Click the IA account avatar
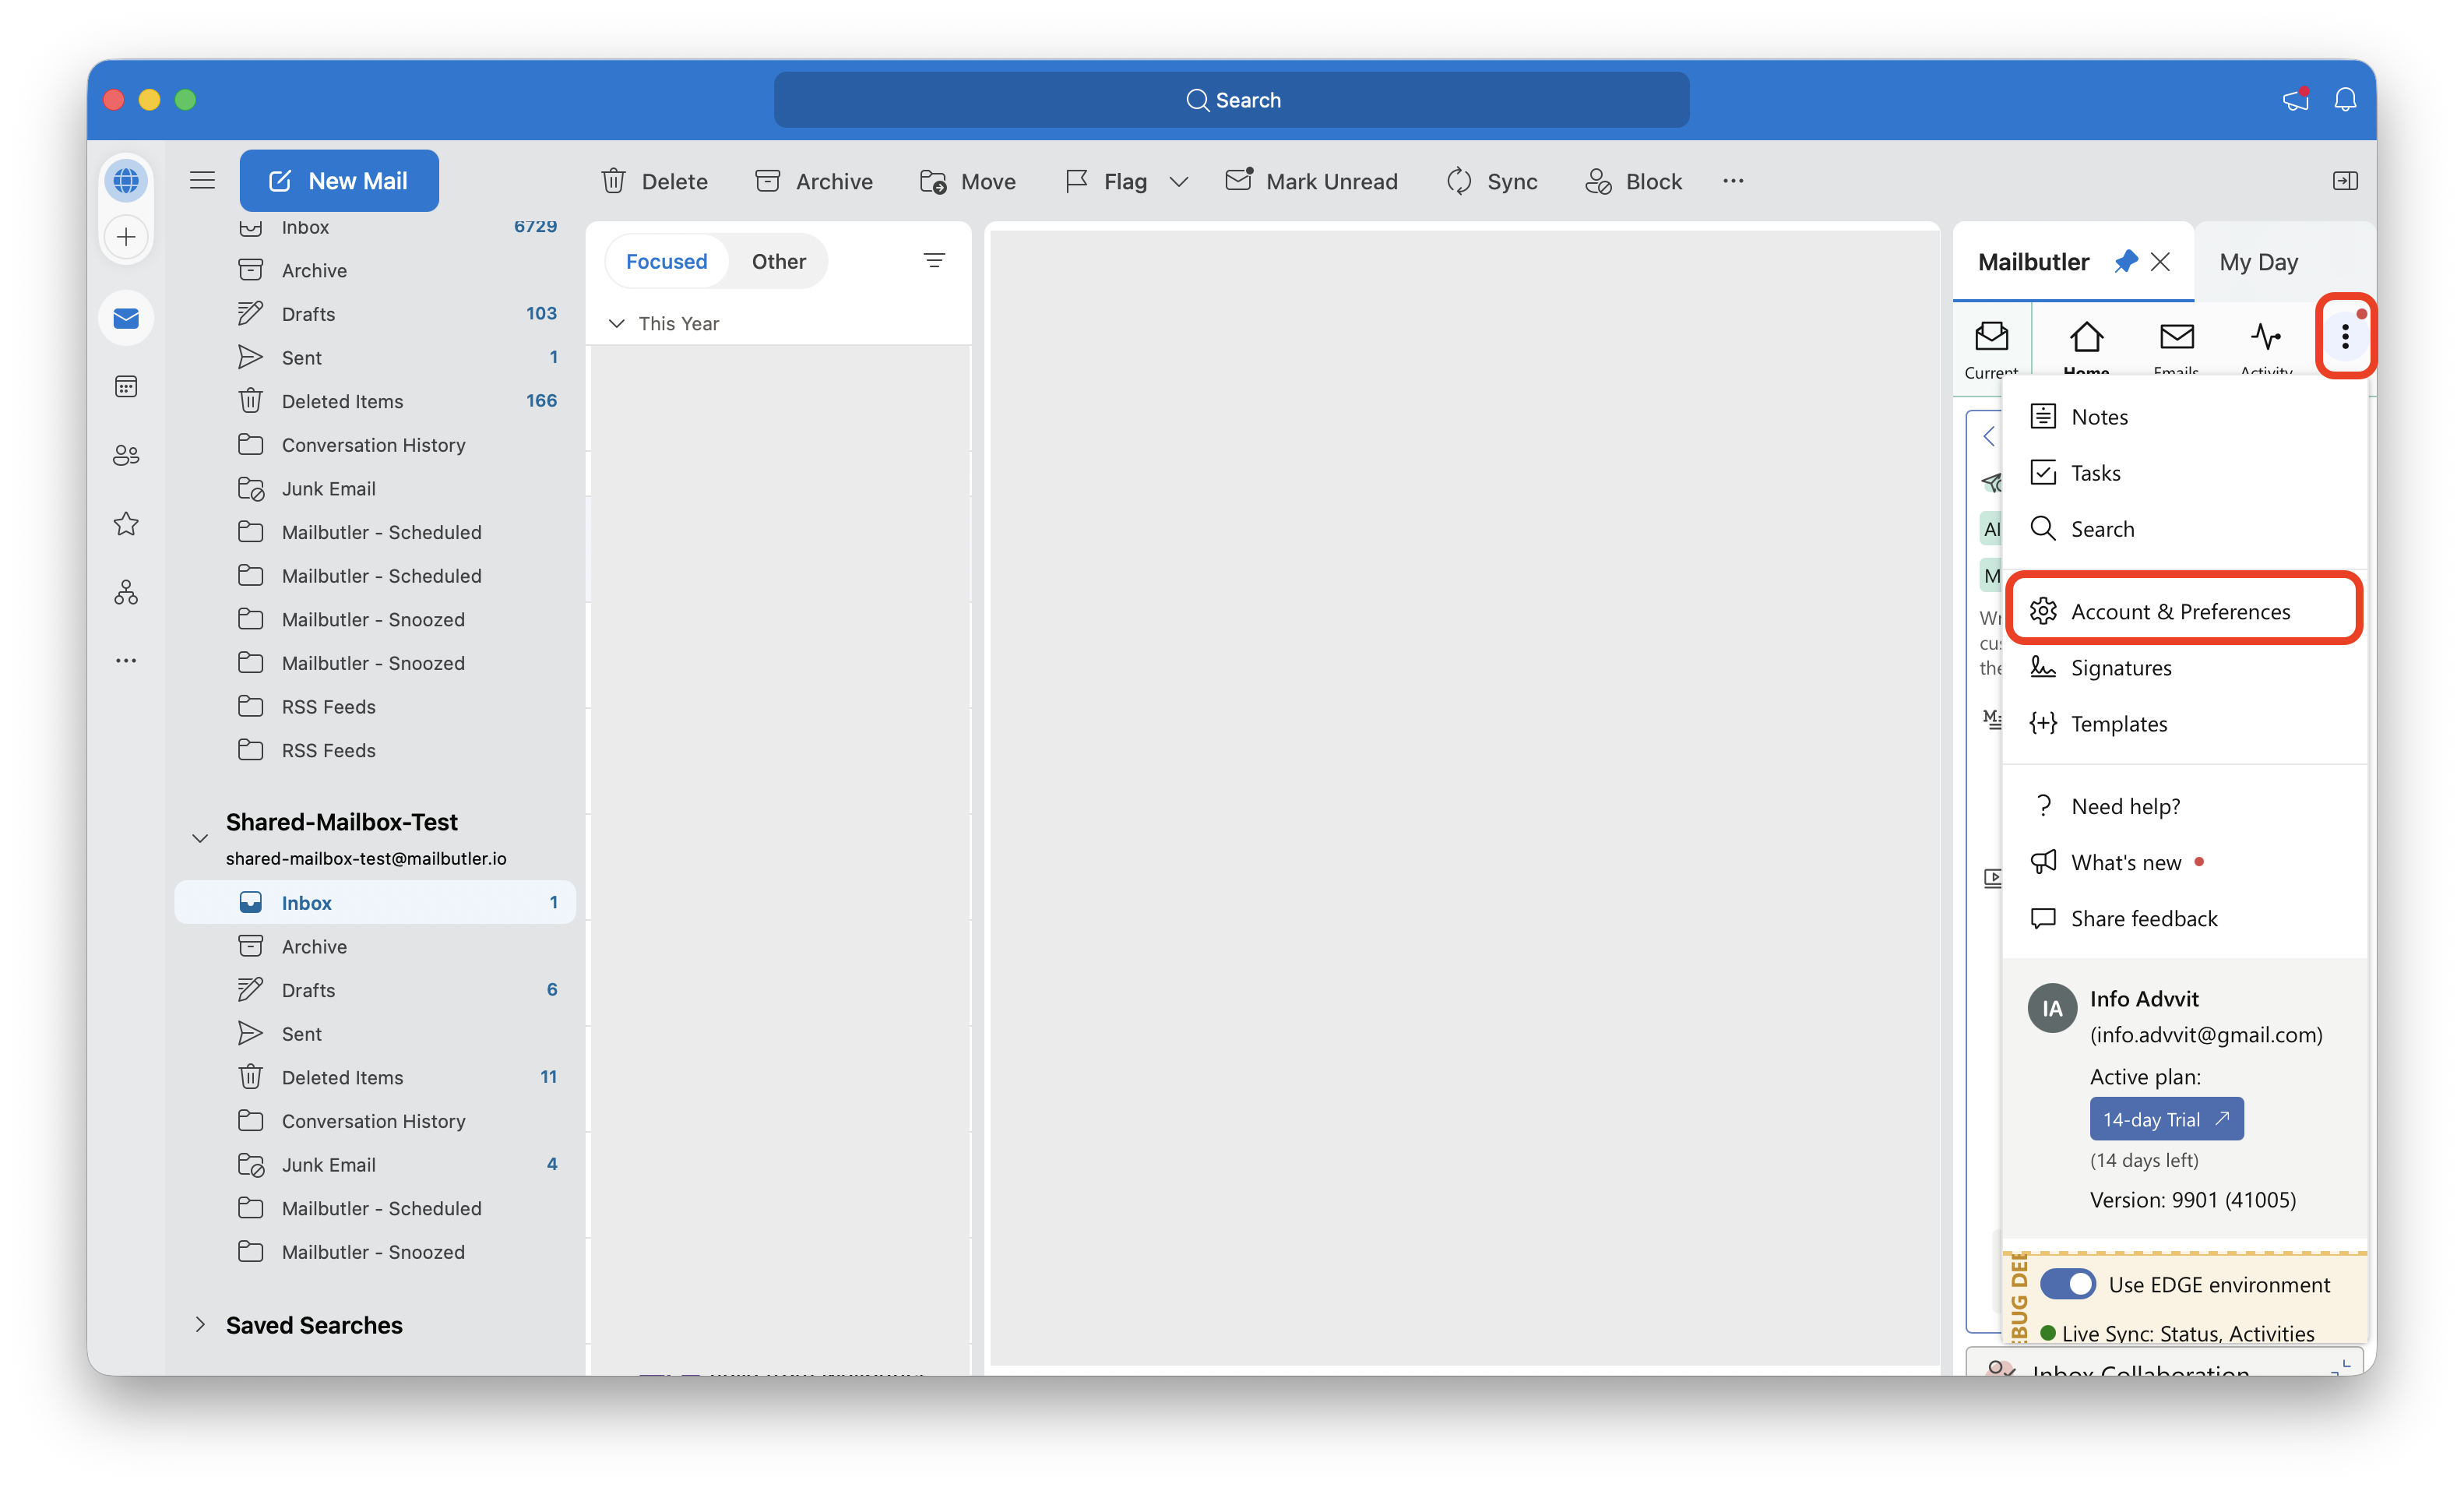 (2051, 1007)
